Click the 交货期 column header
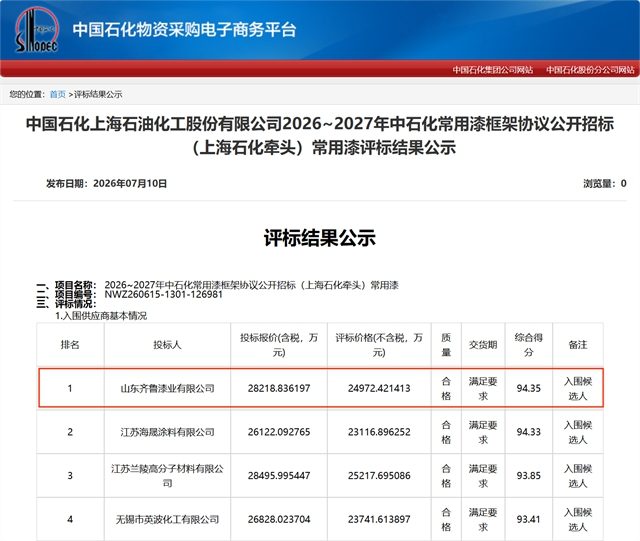Viewport: 640px width, 541px height. coord(483,345)
